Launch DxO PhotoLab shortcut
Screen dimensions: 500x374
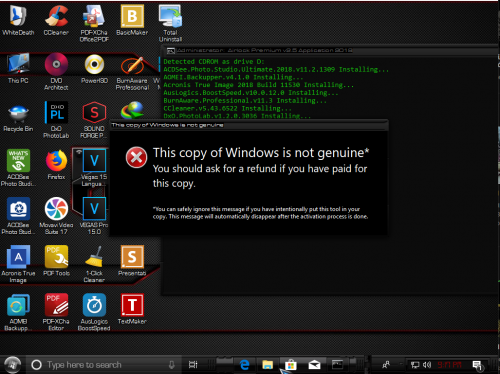coord(56,120)
